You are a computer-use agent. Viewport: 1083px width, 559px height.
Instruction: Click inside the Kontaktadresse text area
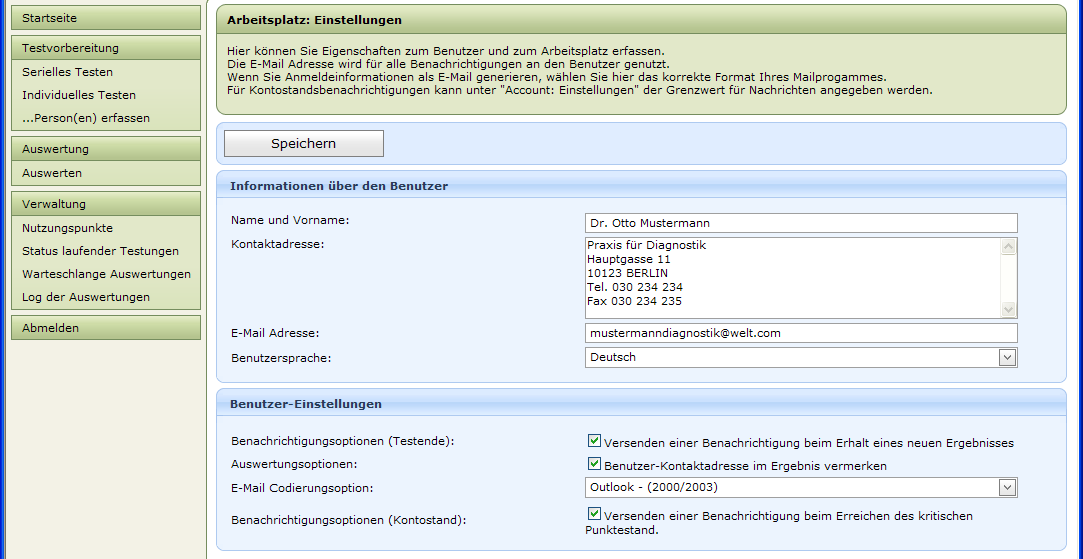[x=790, y=277]
